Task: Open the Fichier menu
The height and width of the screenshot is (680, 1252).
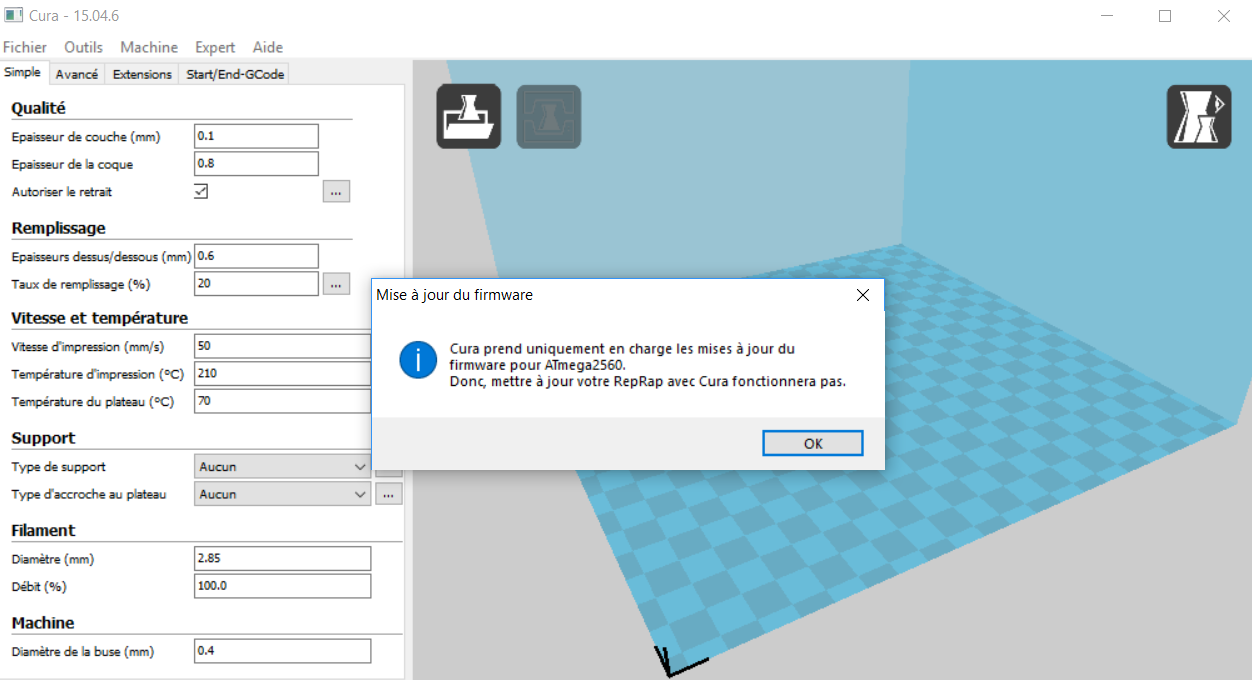Action: tap(25, 47)
